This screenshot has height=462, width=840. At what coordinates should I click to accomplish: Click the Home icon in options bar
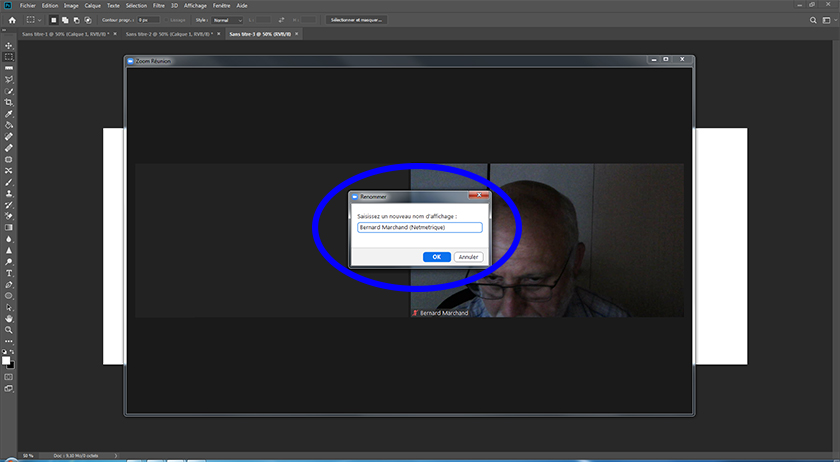pos(12,20)
